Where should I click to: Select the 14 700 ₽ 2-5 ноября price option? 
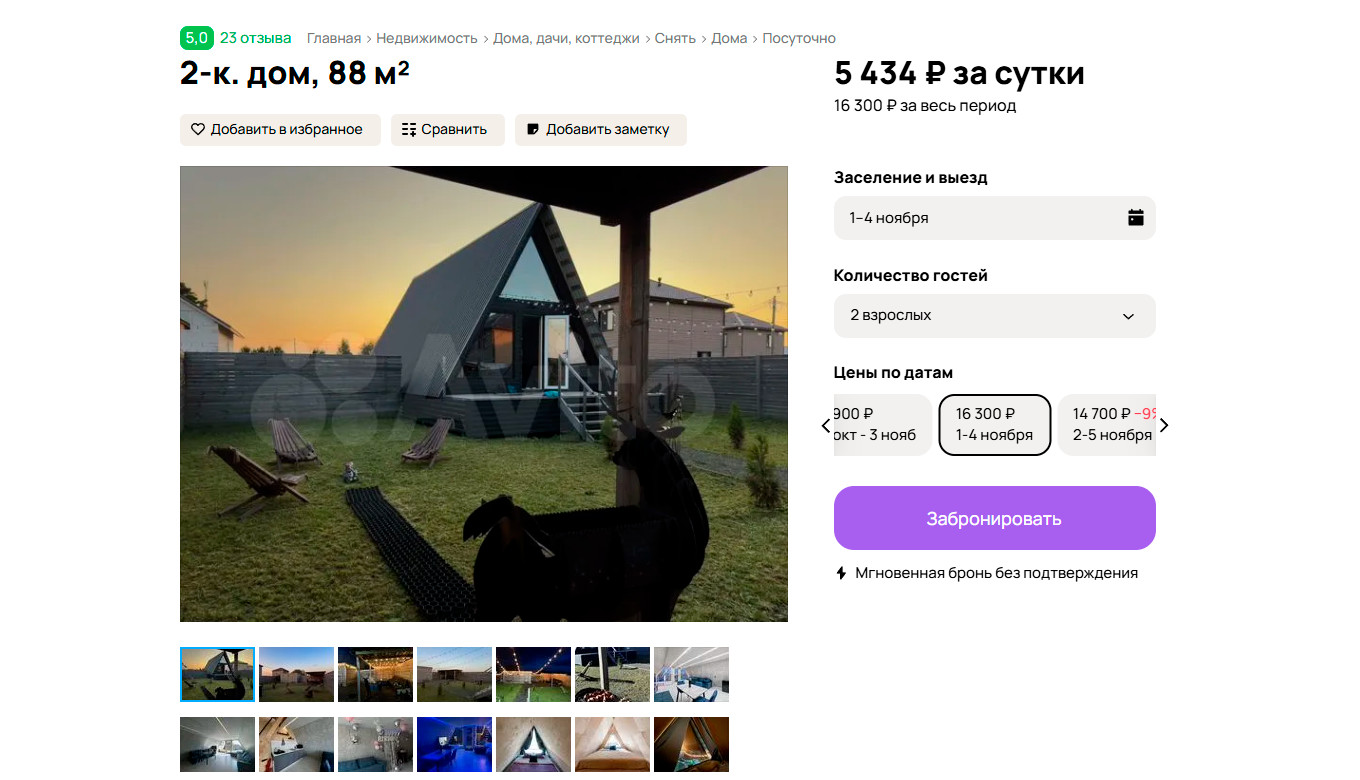pyautogui.click(x=1107, y=425)
